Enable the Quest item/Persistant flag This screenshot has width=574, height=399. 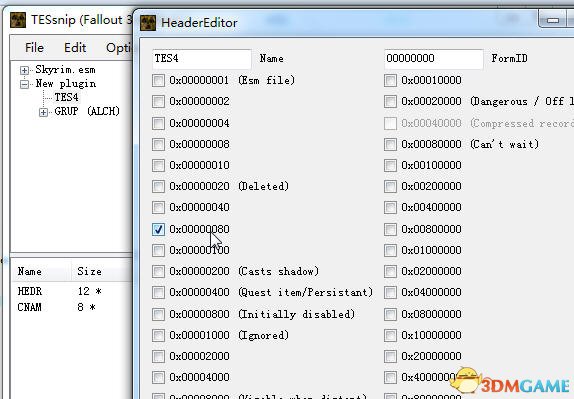(x=159, y=292)
